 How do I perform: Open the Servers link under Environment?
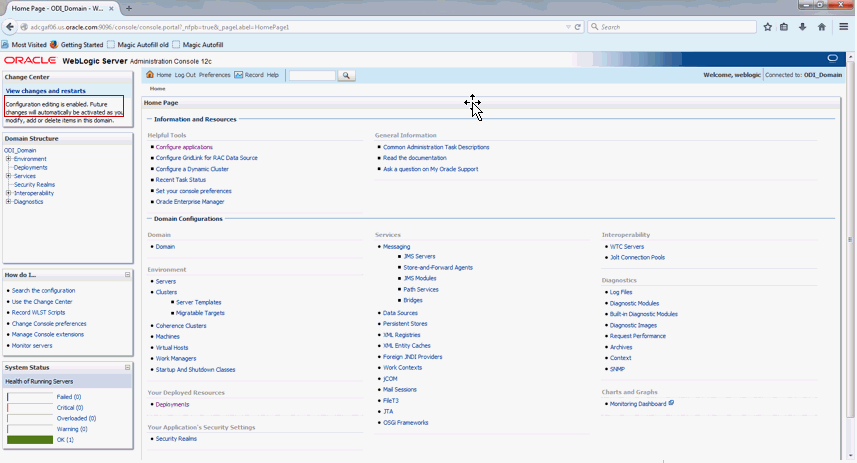click(166, 282)
